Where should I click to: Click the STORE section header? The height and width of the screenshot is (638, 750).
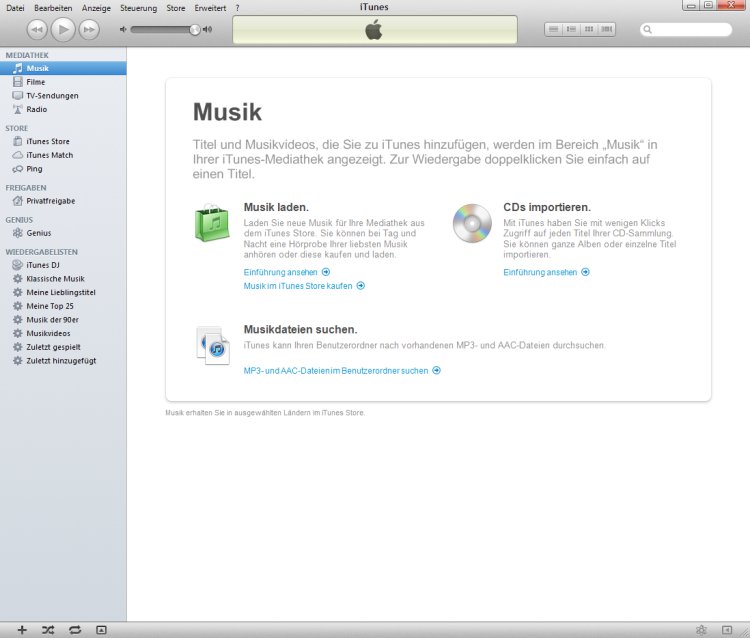click(16, 128)
